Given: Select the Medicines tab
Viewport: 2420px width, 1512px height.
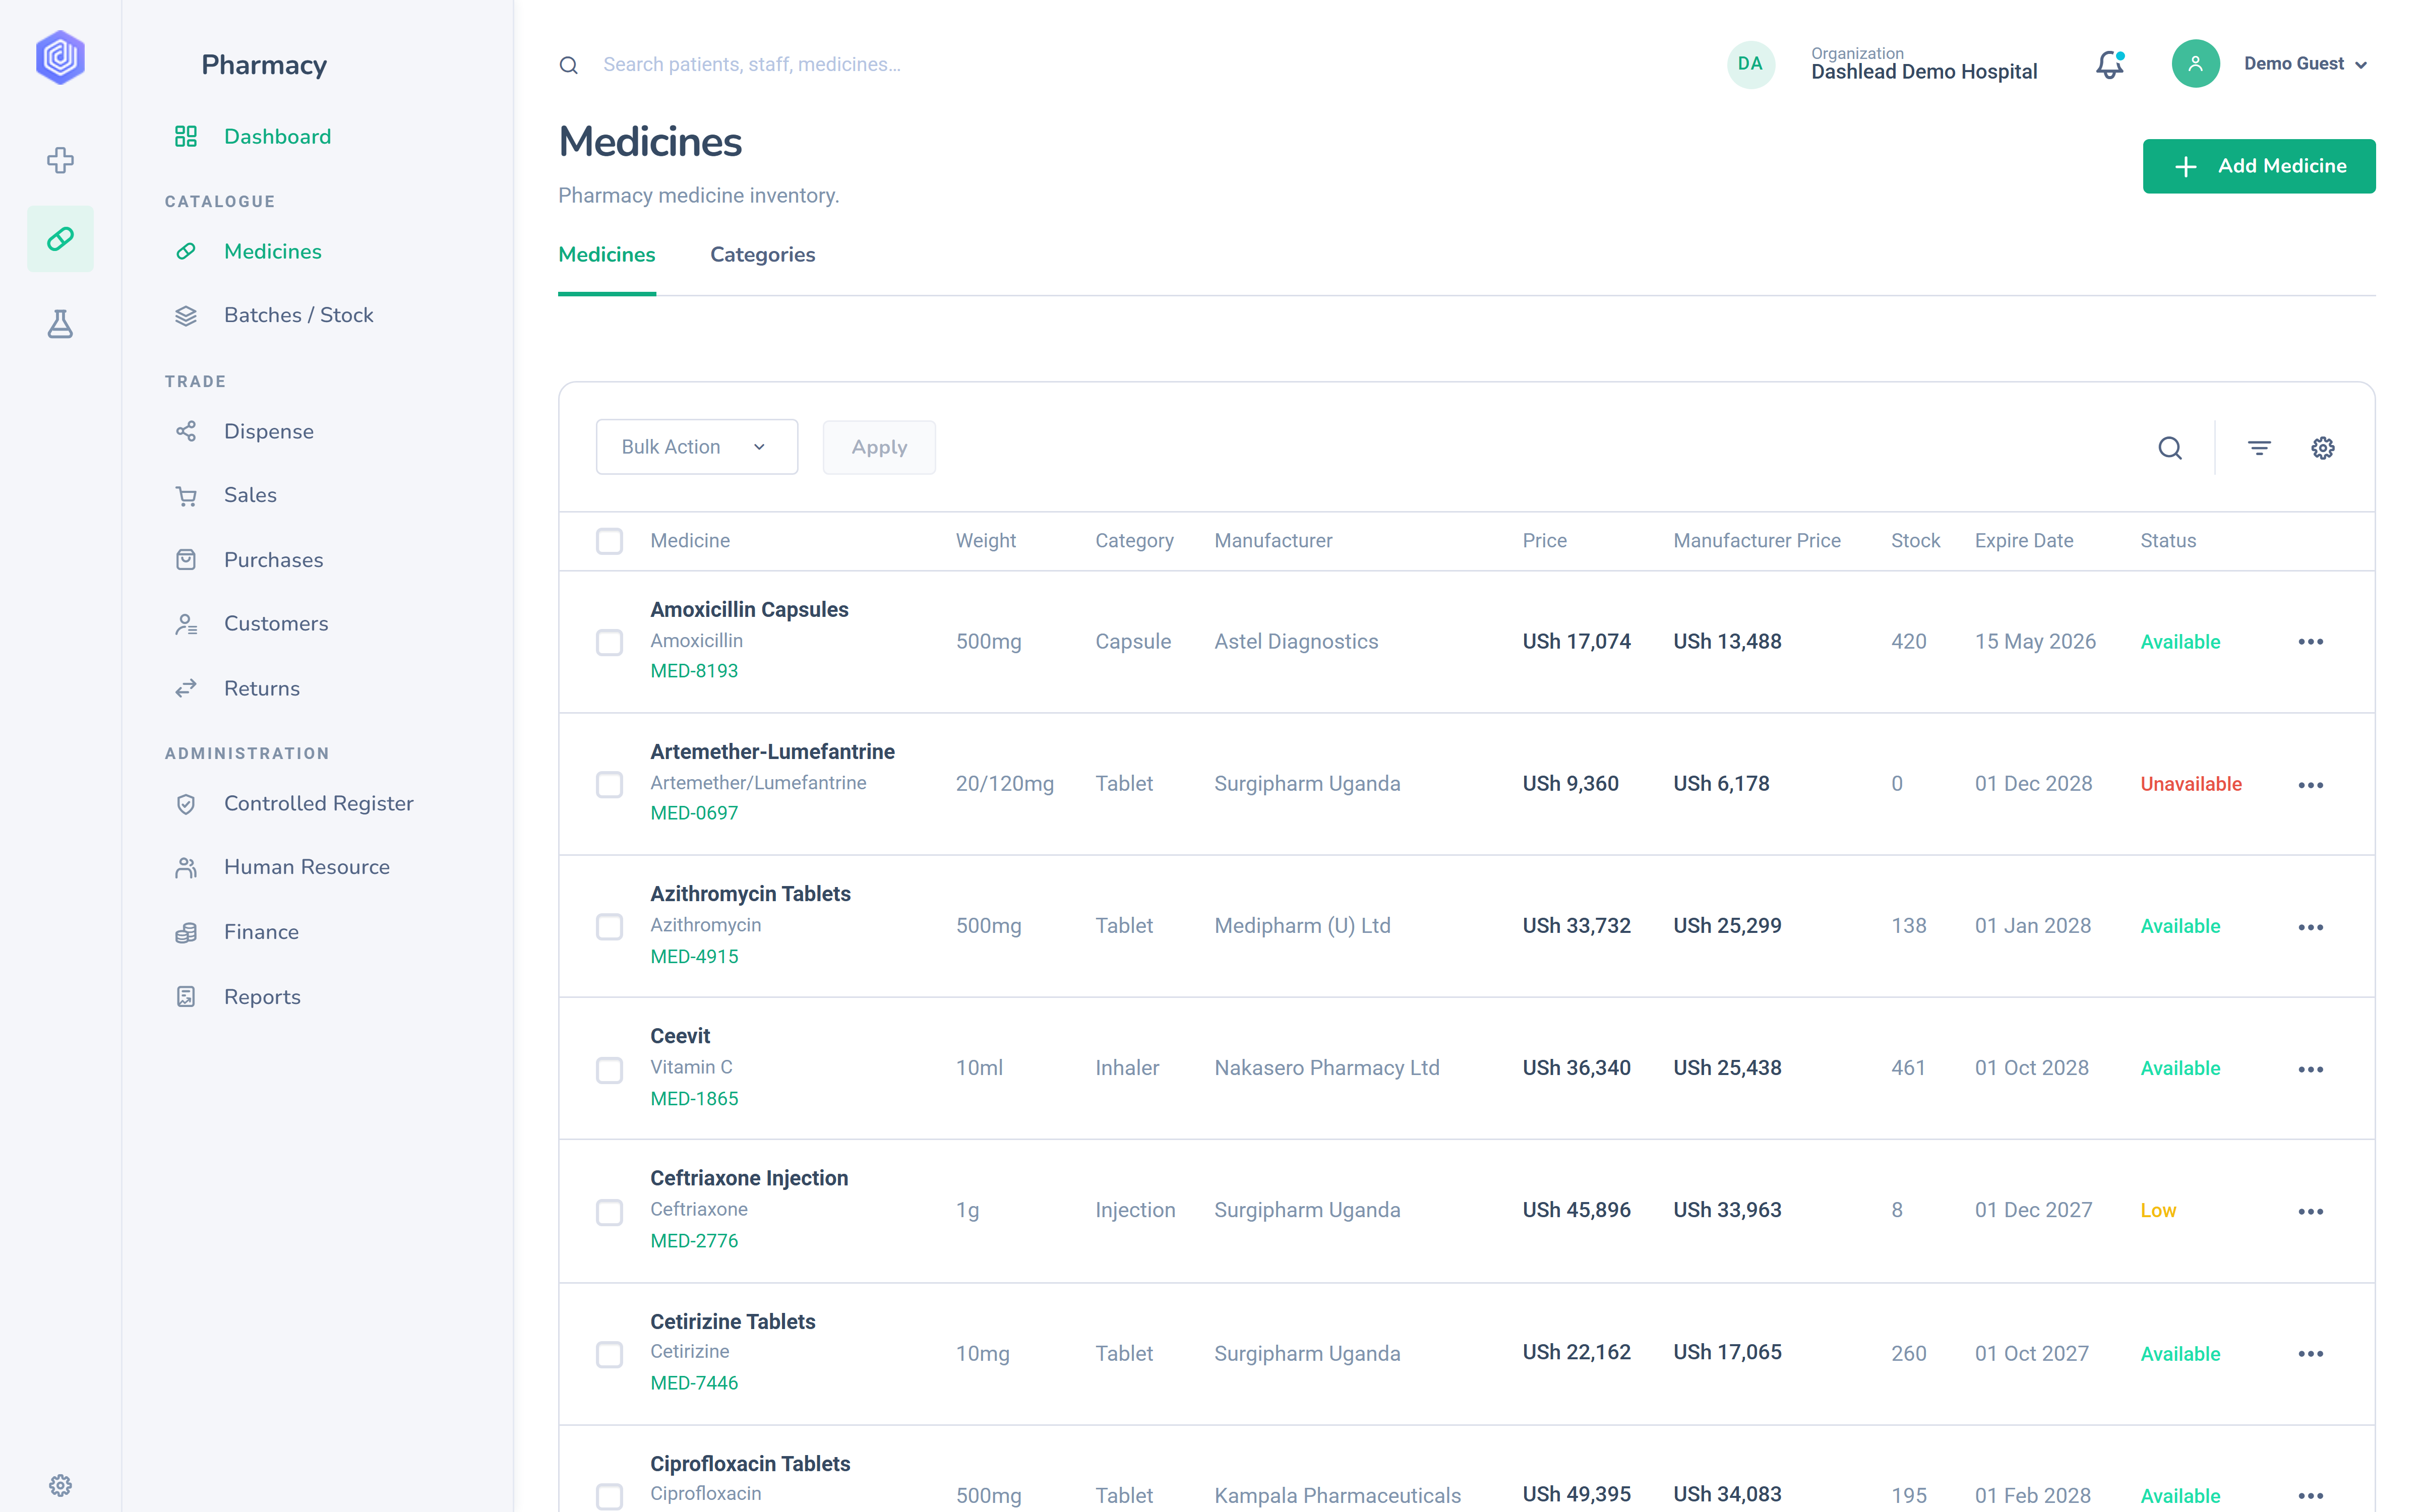Looking at the screenshot, I should click(606, 255).
